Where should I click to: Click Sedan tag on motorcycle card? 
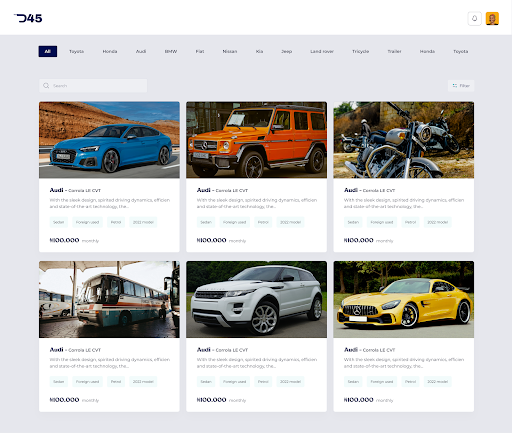353,222
